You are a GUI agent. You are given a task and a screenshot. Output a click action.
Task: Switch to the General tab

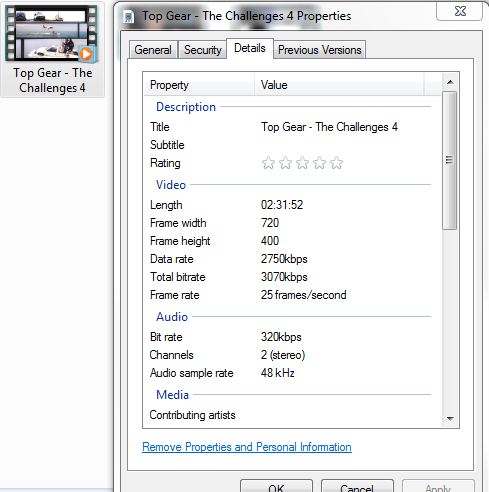pyautogui.click(x=153, y=50)
